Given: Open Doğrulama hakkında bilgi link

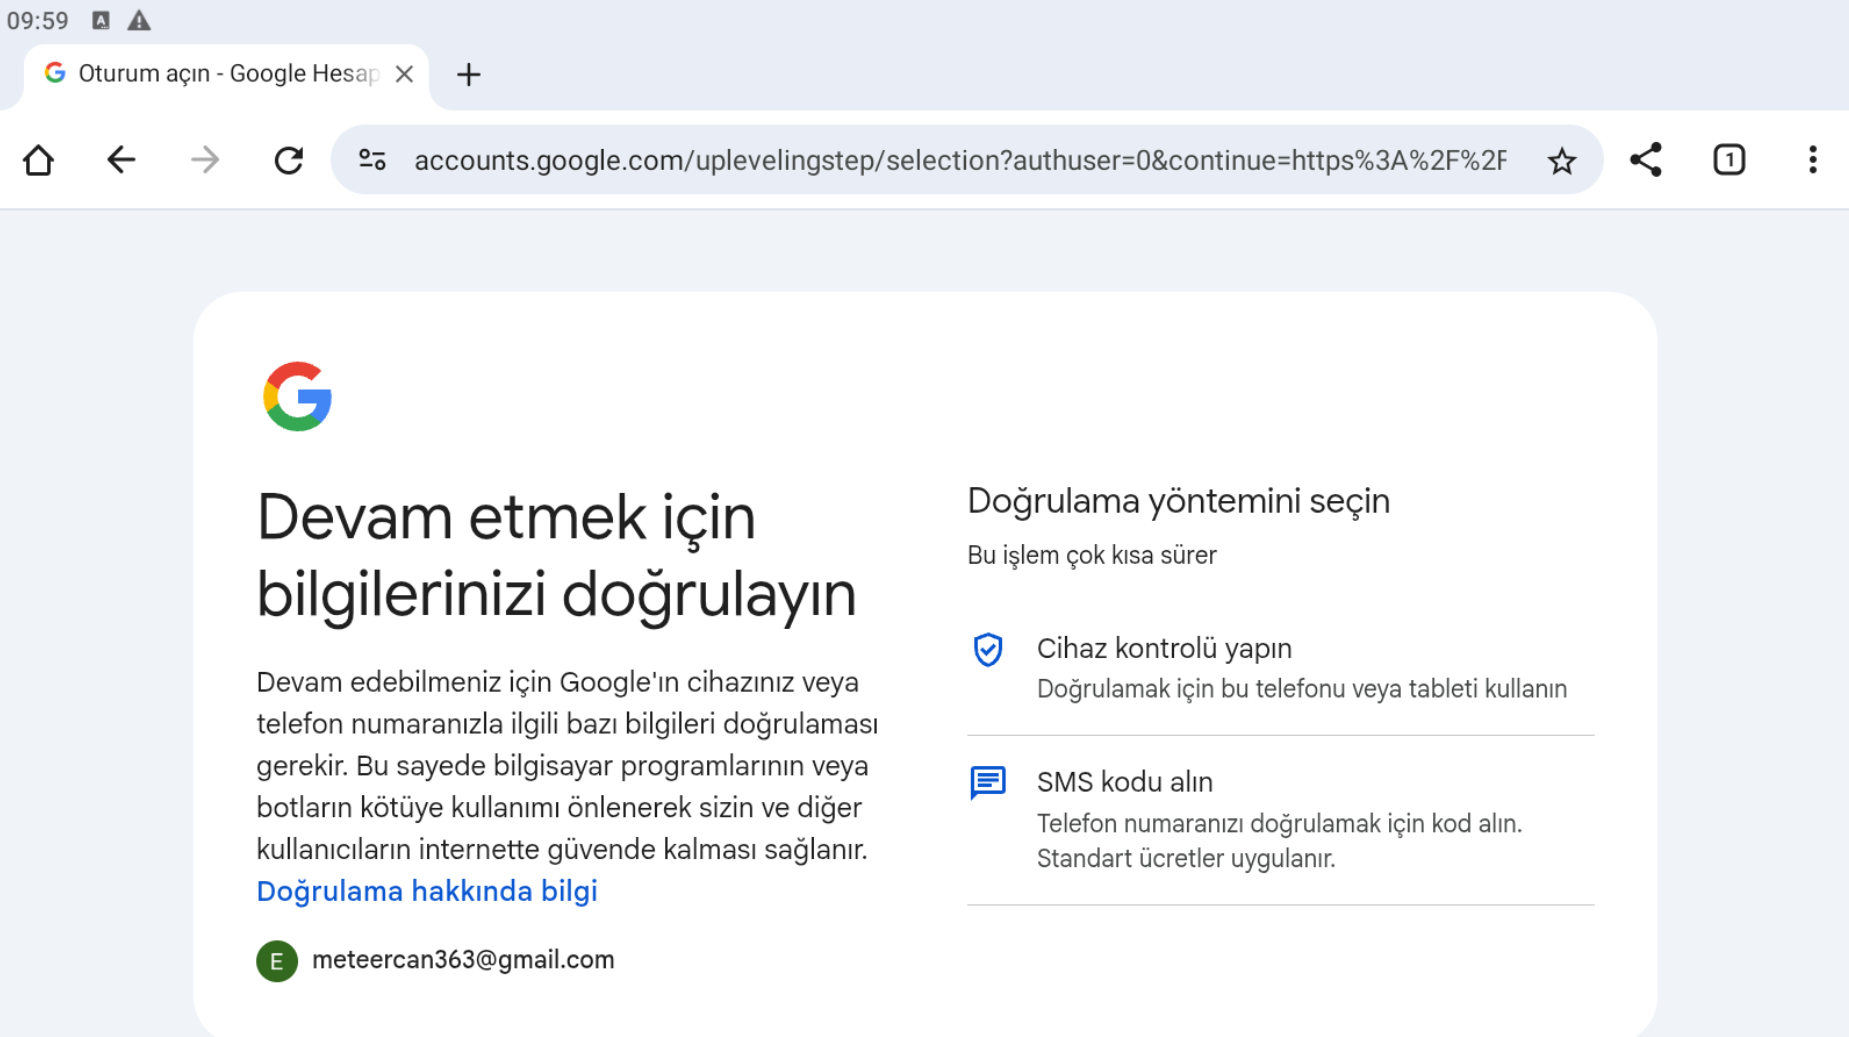Looking at the screenshot, I should click(x=427, y=891).
